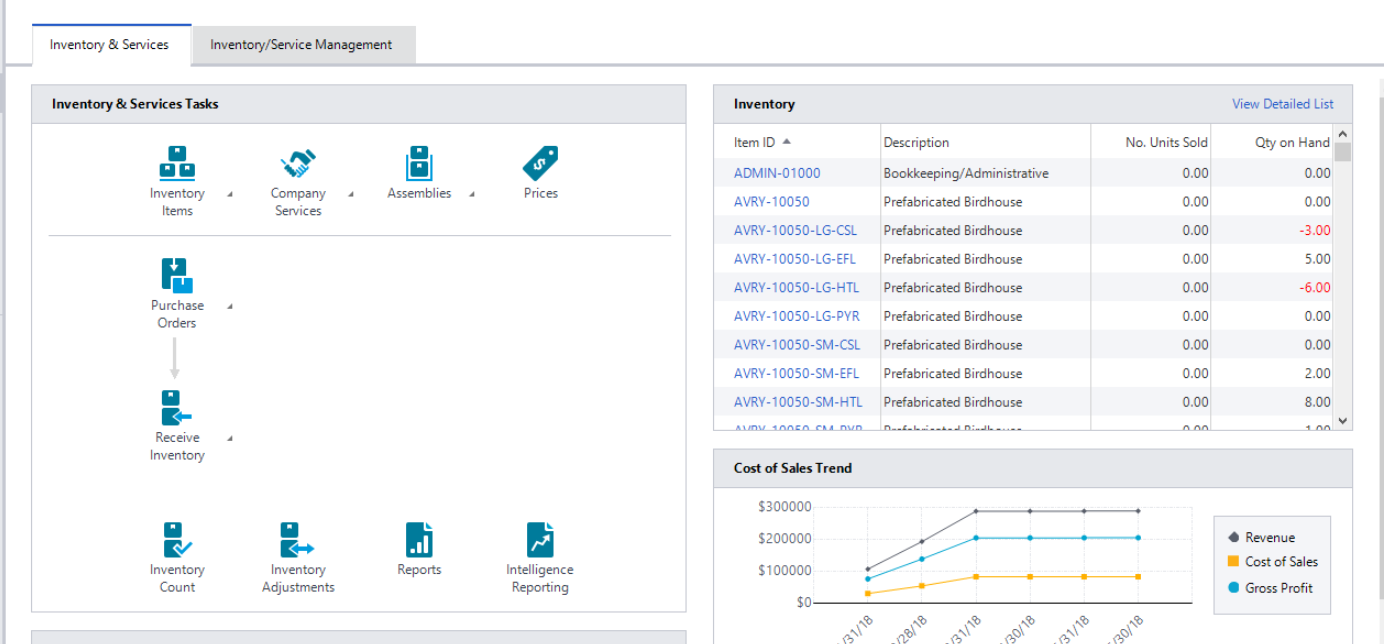Expand the Company Services dropdown arrow
Image resolution: width=1384 pixels, height=644 pixels.
click(351, 195)
